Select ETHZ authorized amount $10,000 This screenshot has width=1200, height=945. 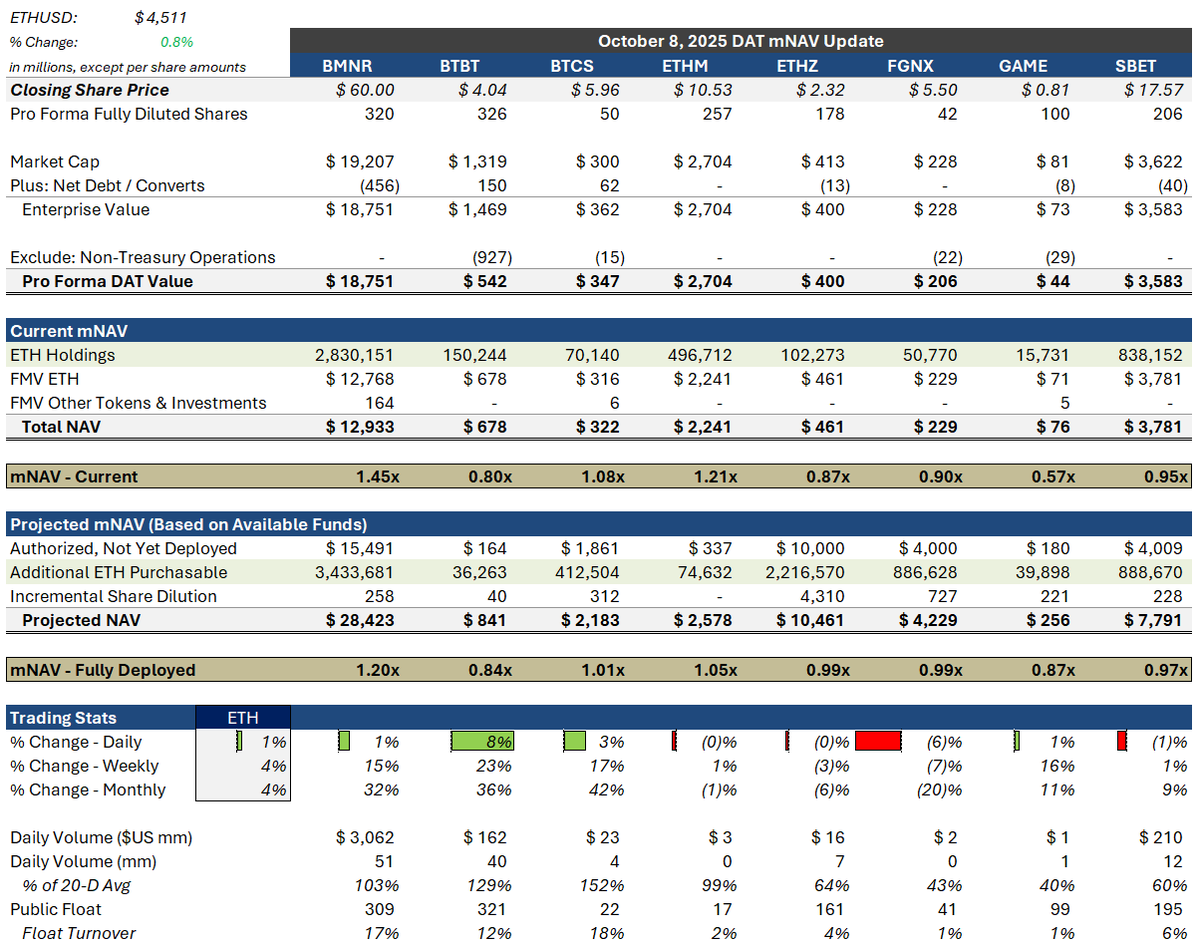pos(810,548)
